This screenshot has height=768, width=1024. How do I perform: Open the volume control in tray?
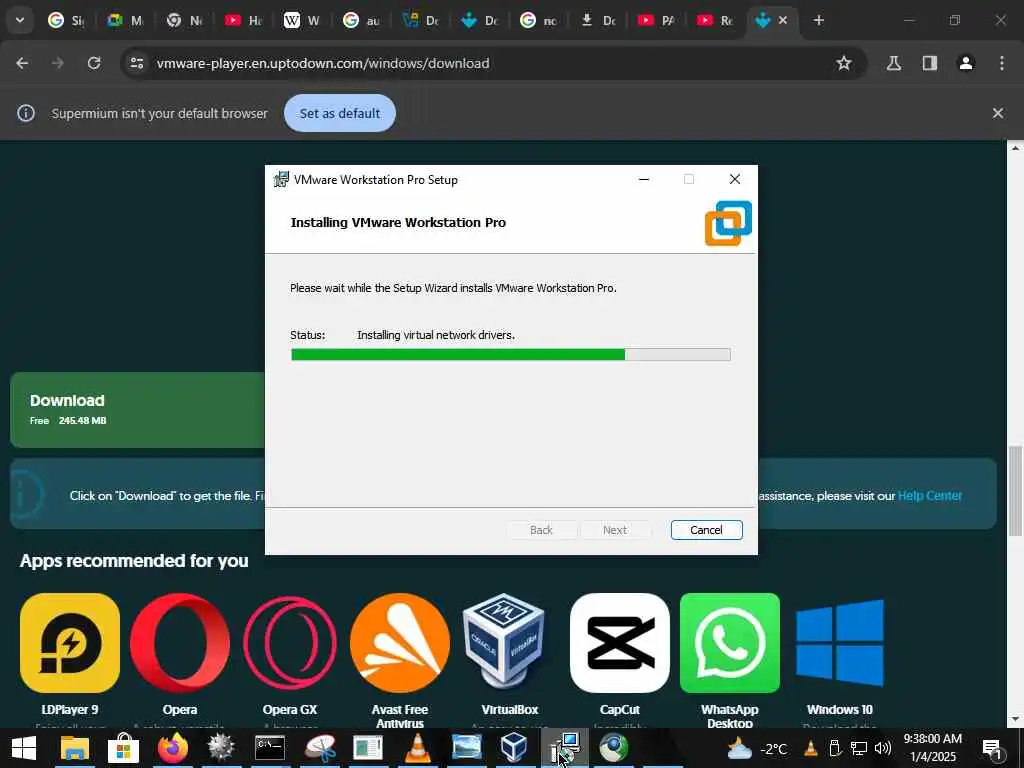882,748
